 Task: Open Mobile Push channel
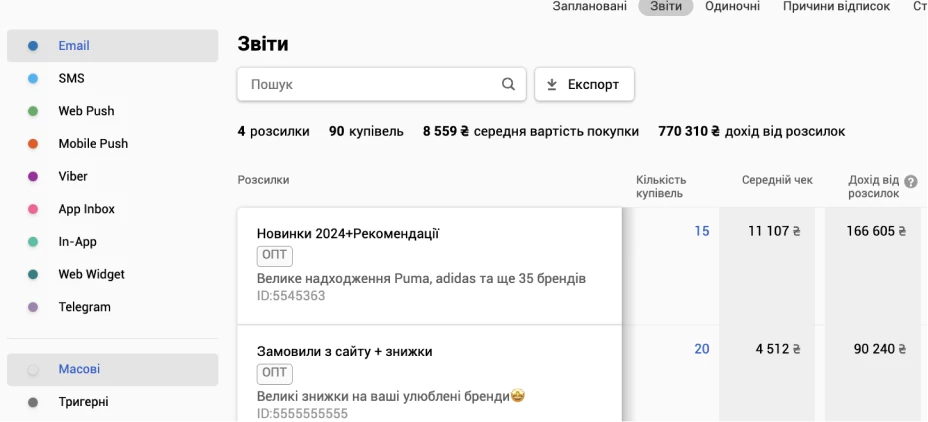[x=93, y=144]
